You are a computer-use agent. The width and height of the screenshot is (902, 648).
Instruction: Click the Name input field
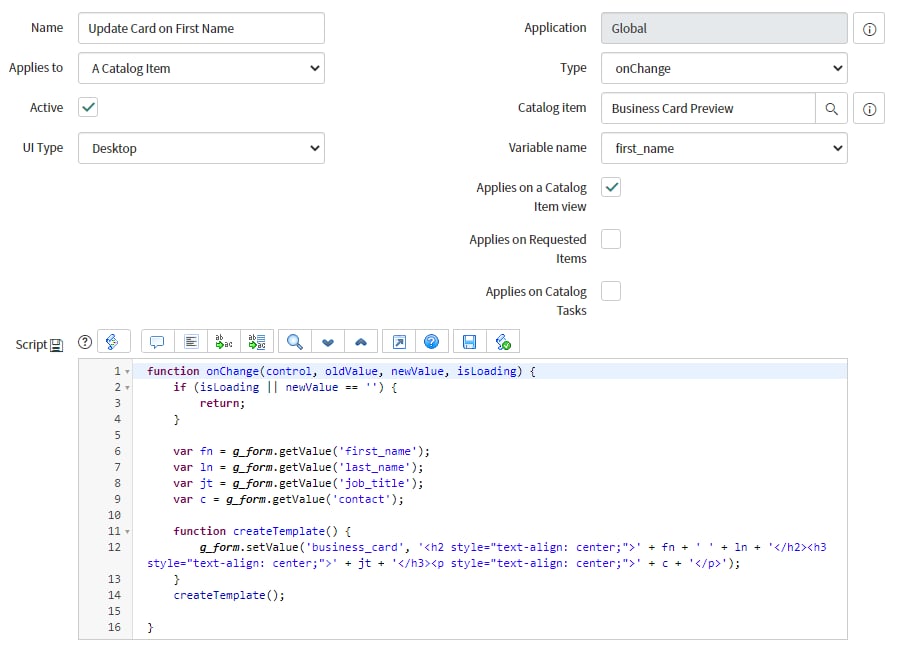coord(201,28)
